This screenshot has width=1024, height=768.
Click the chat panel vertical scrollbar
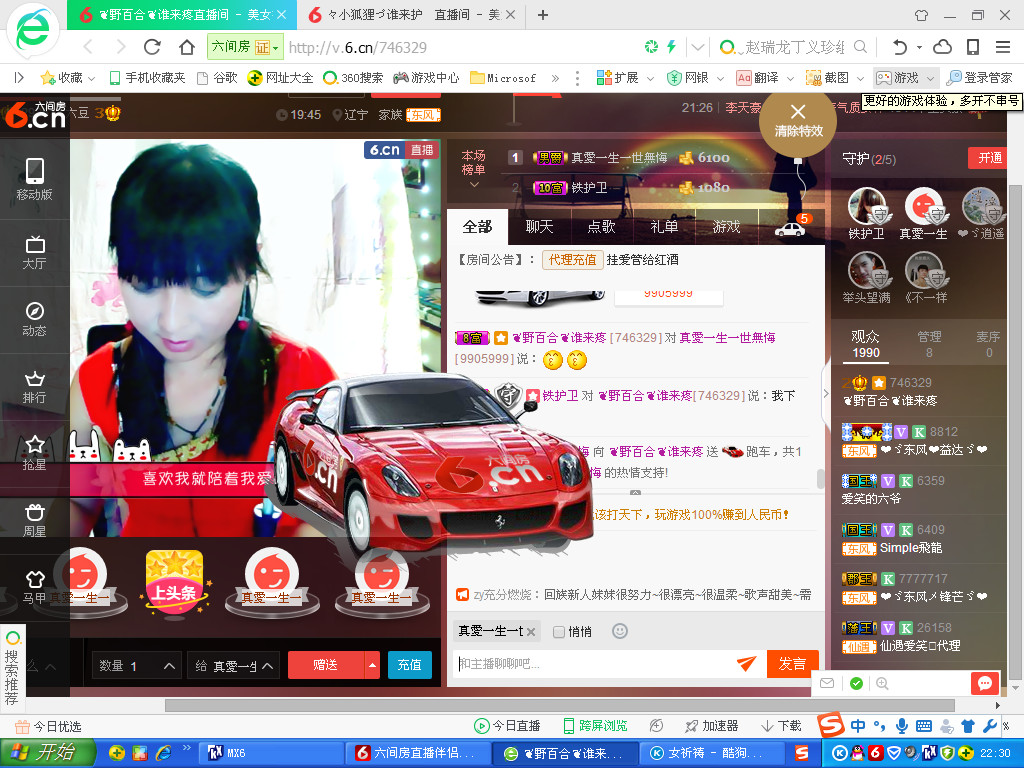click(821, 479)
